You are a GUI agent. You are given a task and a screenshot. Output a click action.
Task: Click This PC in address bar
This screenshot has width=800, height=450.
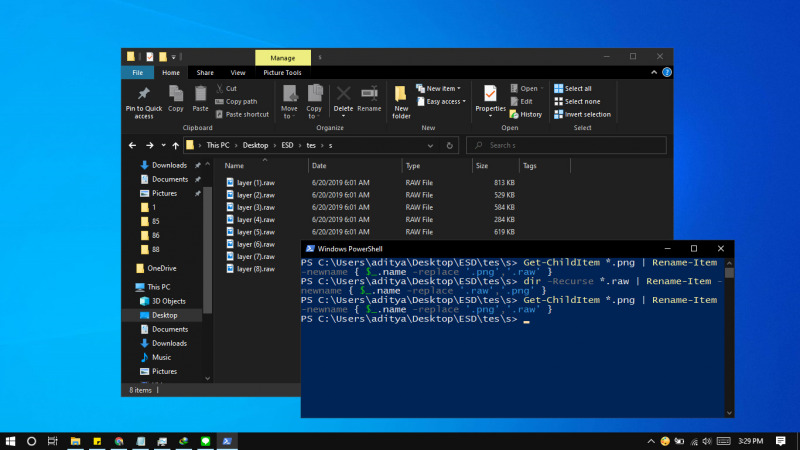pos(218,145)
